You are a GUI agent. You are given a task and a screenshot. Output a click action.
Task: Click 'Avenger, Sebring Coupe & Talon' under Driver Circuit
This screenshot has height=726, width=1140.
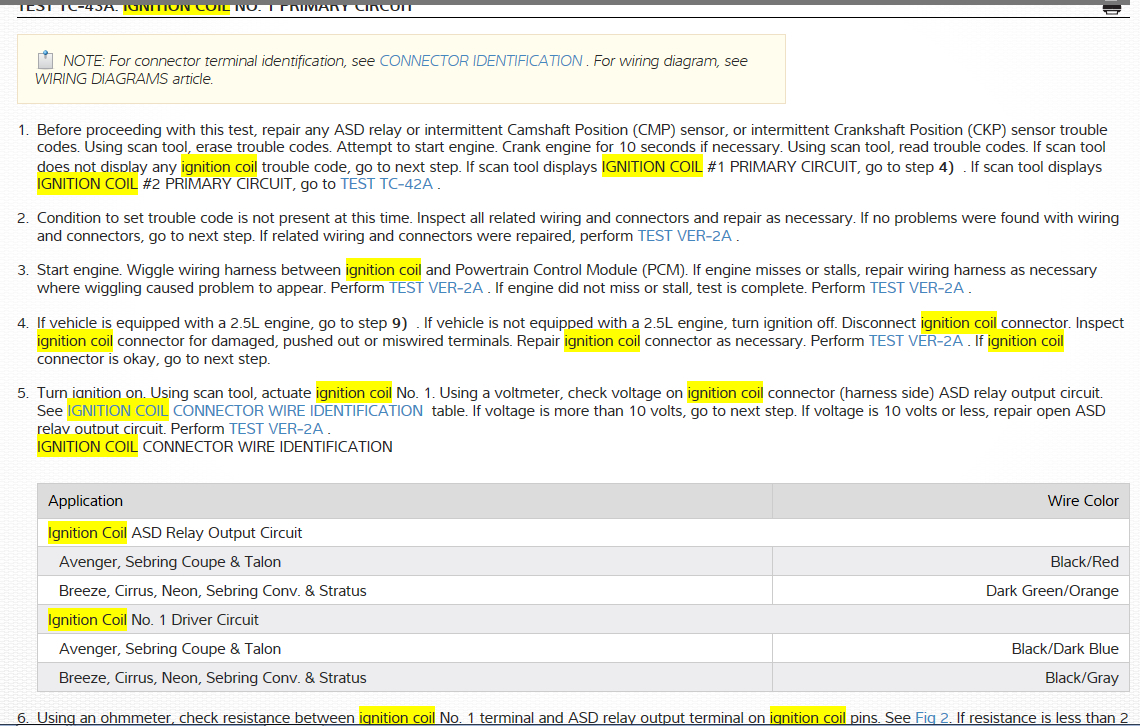point(170,649)
